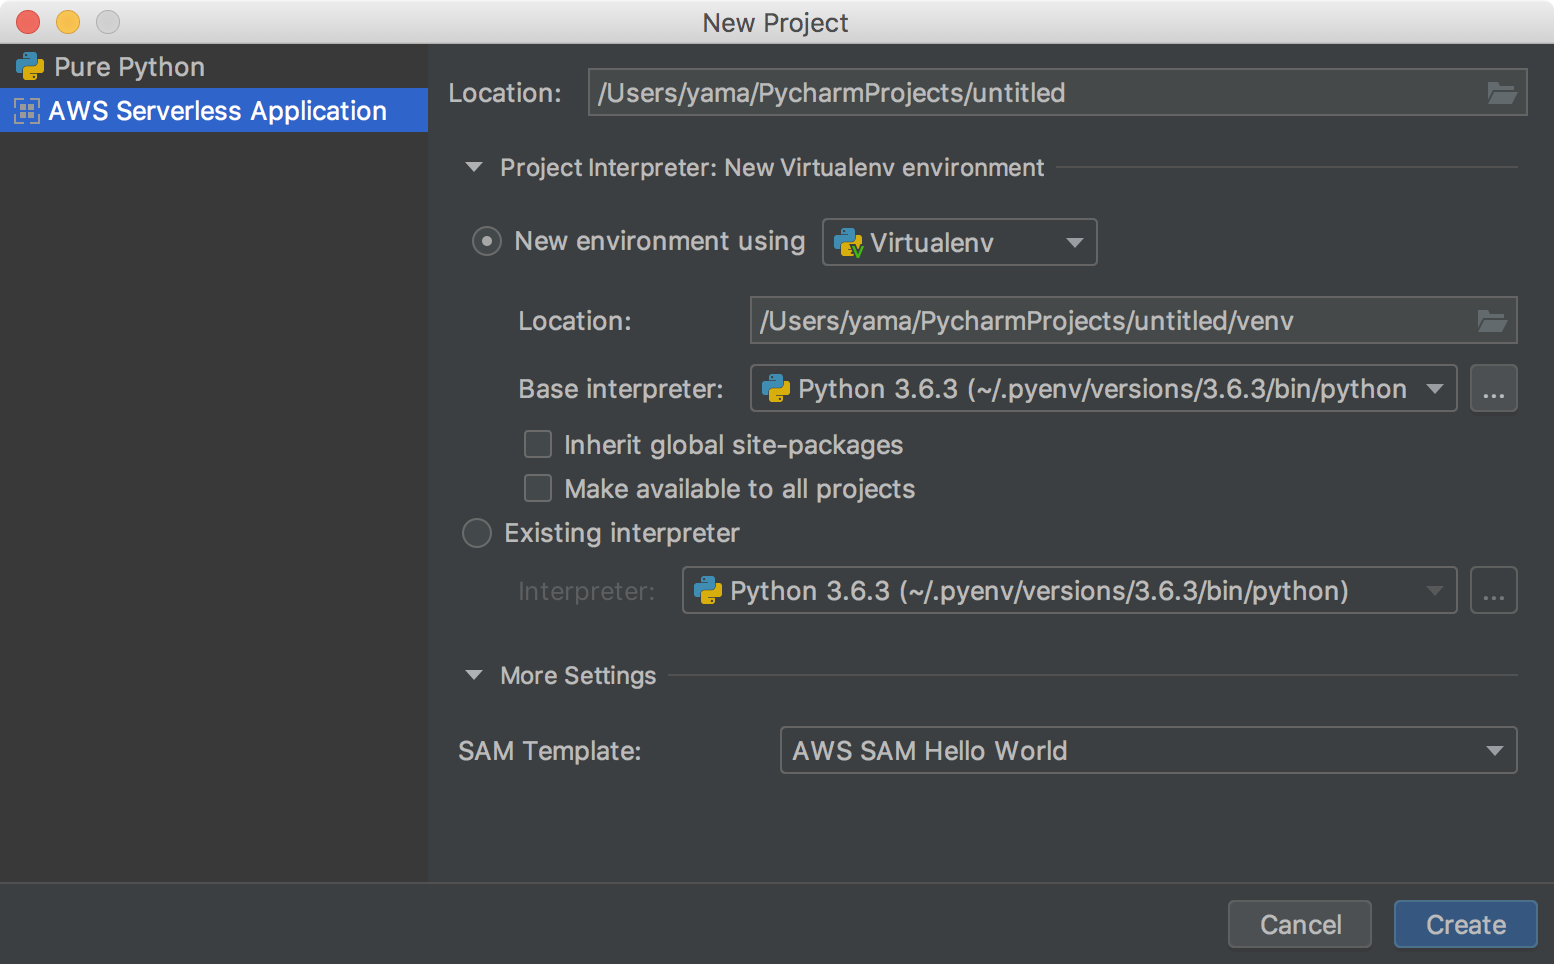Select Existing interpreter radio button
1554x964 pixels.
[x=477, y=533]
